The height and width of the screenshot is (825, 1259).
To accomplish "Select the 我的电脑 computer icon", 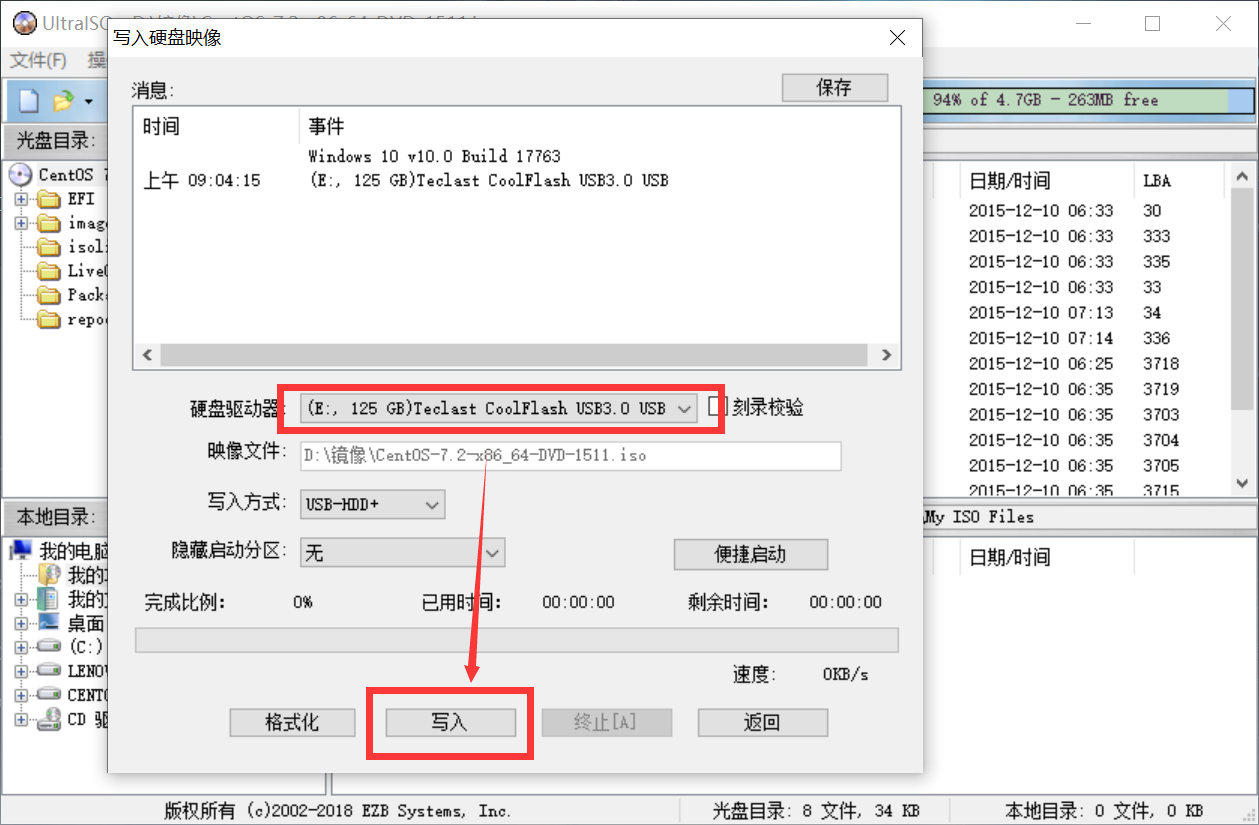I will coord(22,551).
